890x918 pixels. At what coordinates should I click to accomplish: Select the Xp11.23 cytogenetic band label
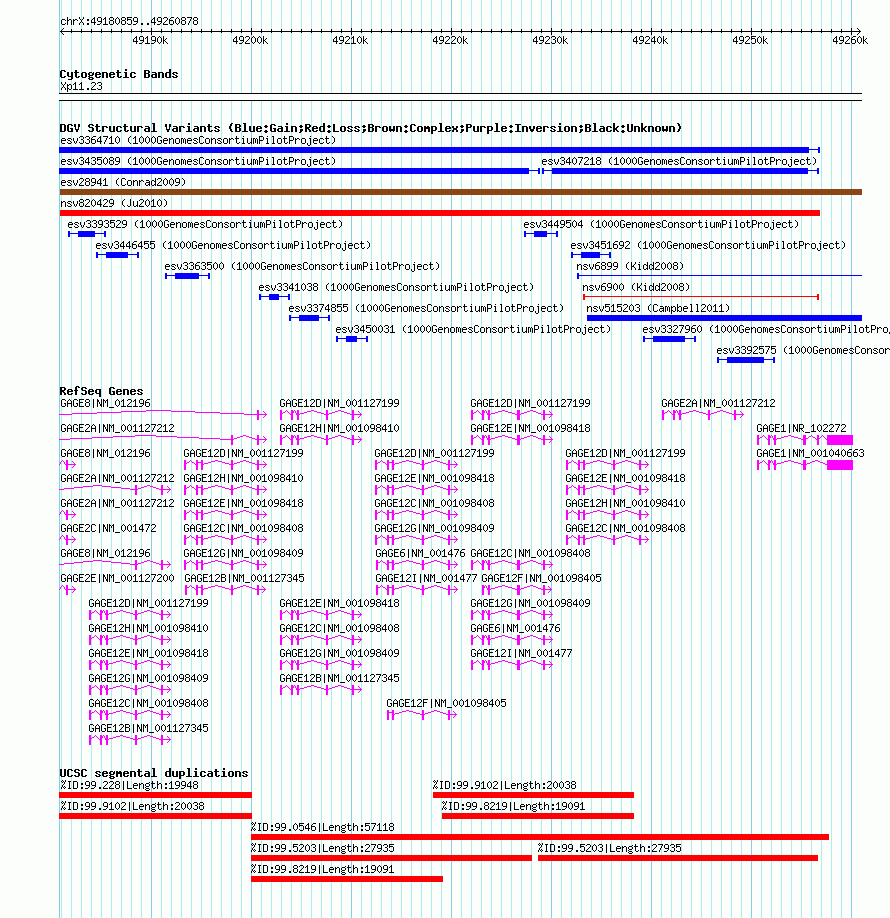coord(81,87)
